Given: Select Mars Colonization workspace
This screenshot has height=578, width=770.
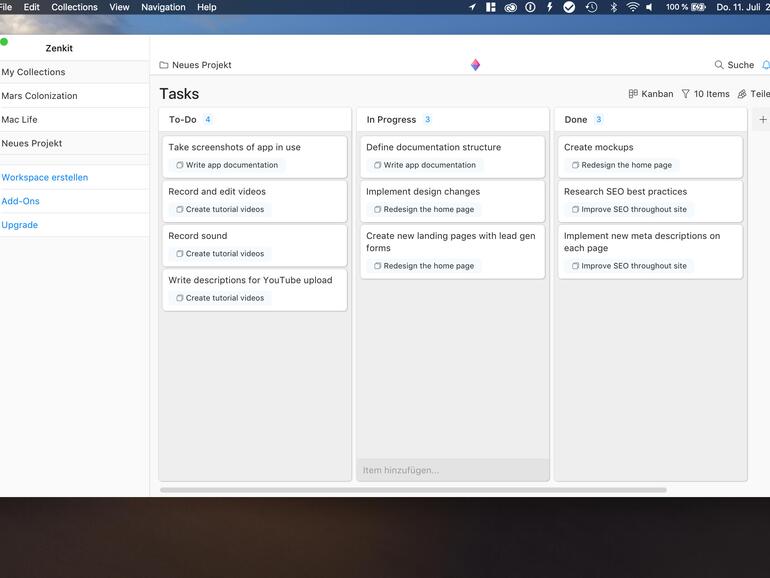Looking at the screenshot, I should coord(74,96).
